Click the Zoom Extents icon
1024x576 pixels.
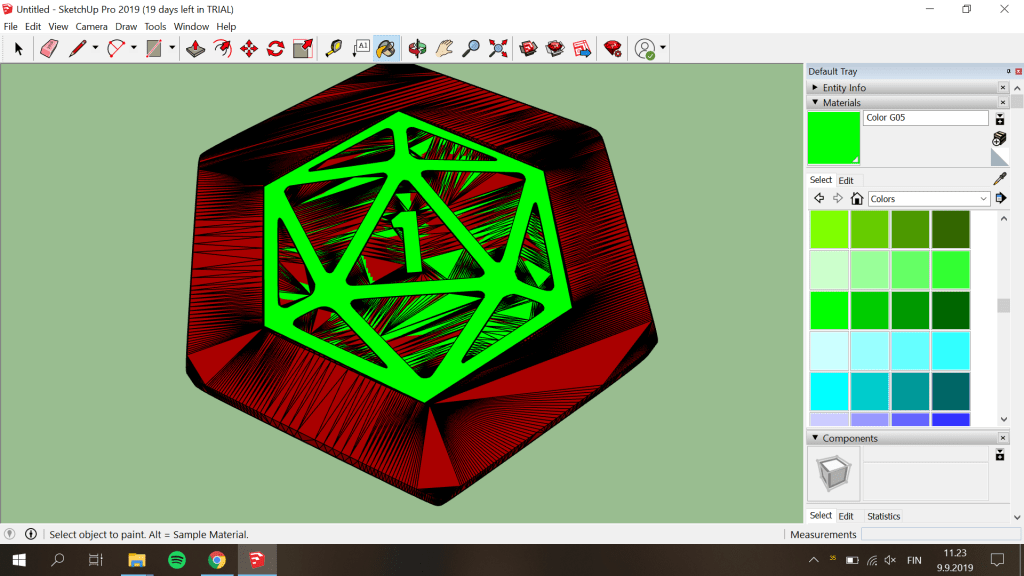498,48
